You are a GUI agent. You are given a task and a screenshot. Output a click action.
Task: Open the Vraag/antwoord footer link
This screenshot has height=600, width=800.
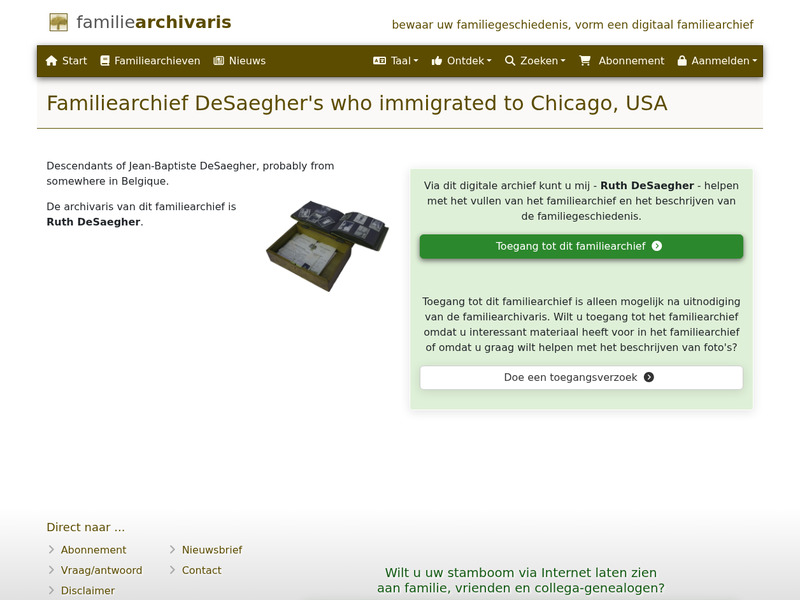tap(102, 570)
